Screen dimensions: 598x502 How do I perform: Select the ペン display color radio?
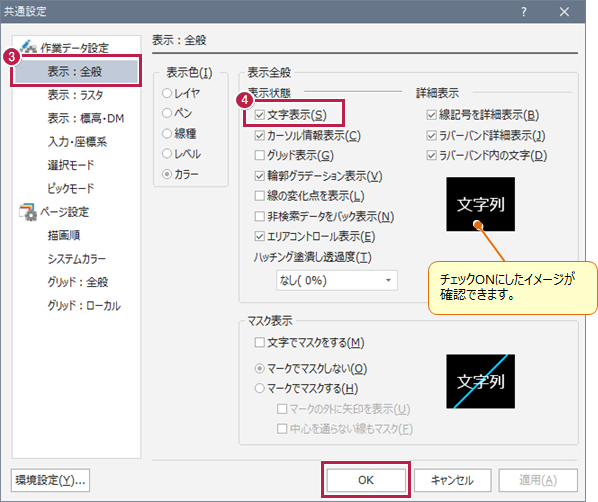coord(167,113)
